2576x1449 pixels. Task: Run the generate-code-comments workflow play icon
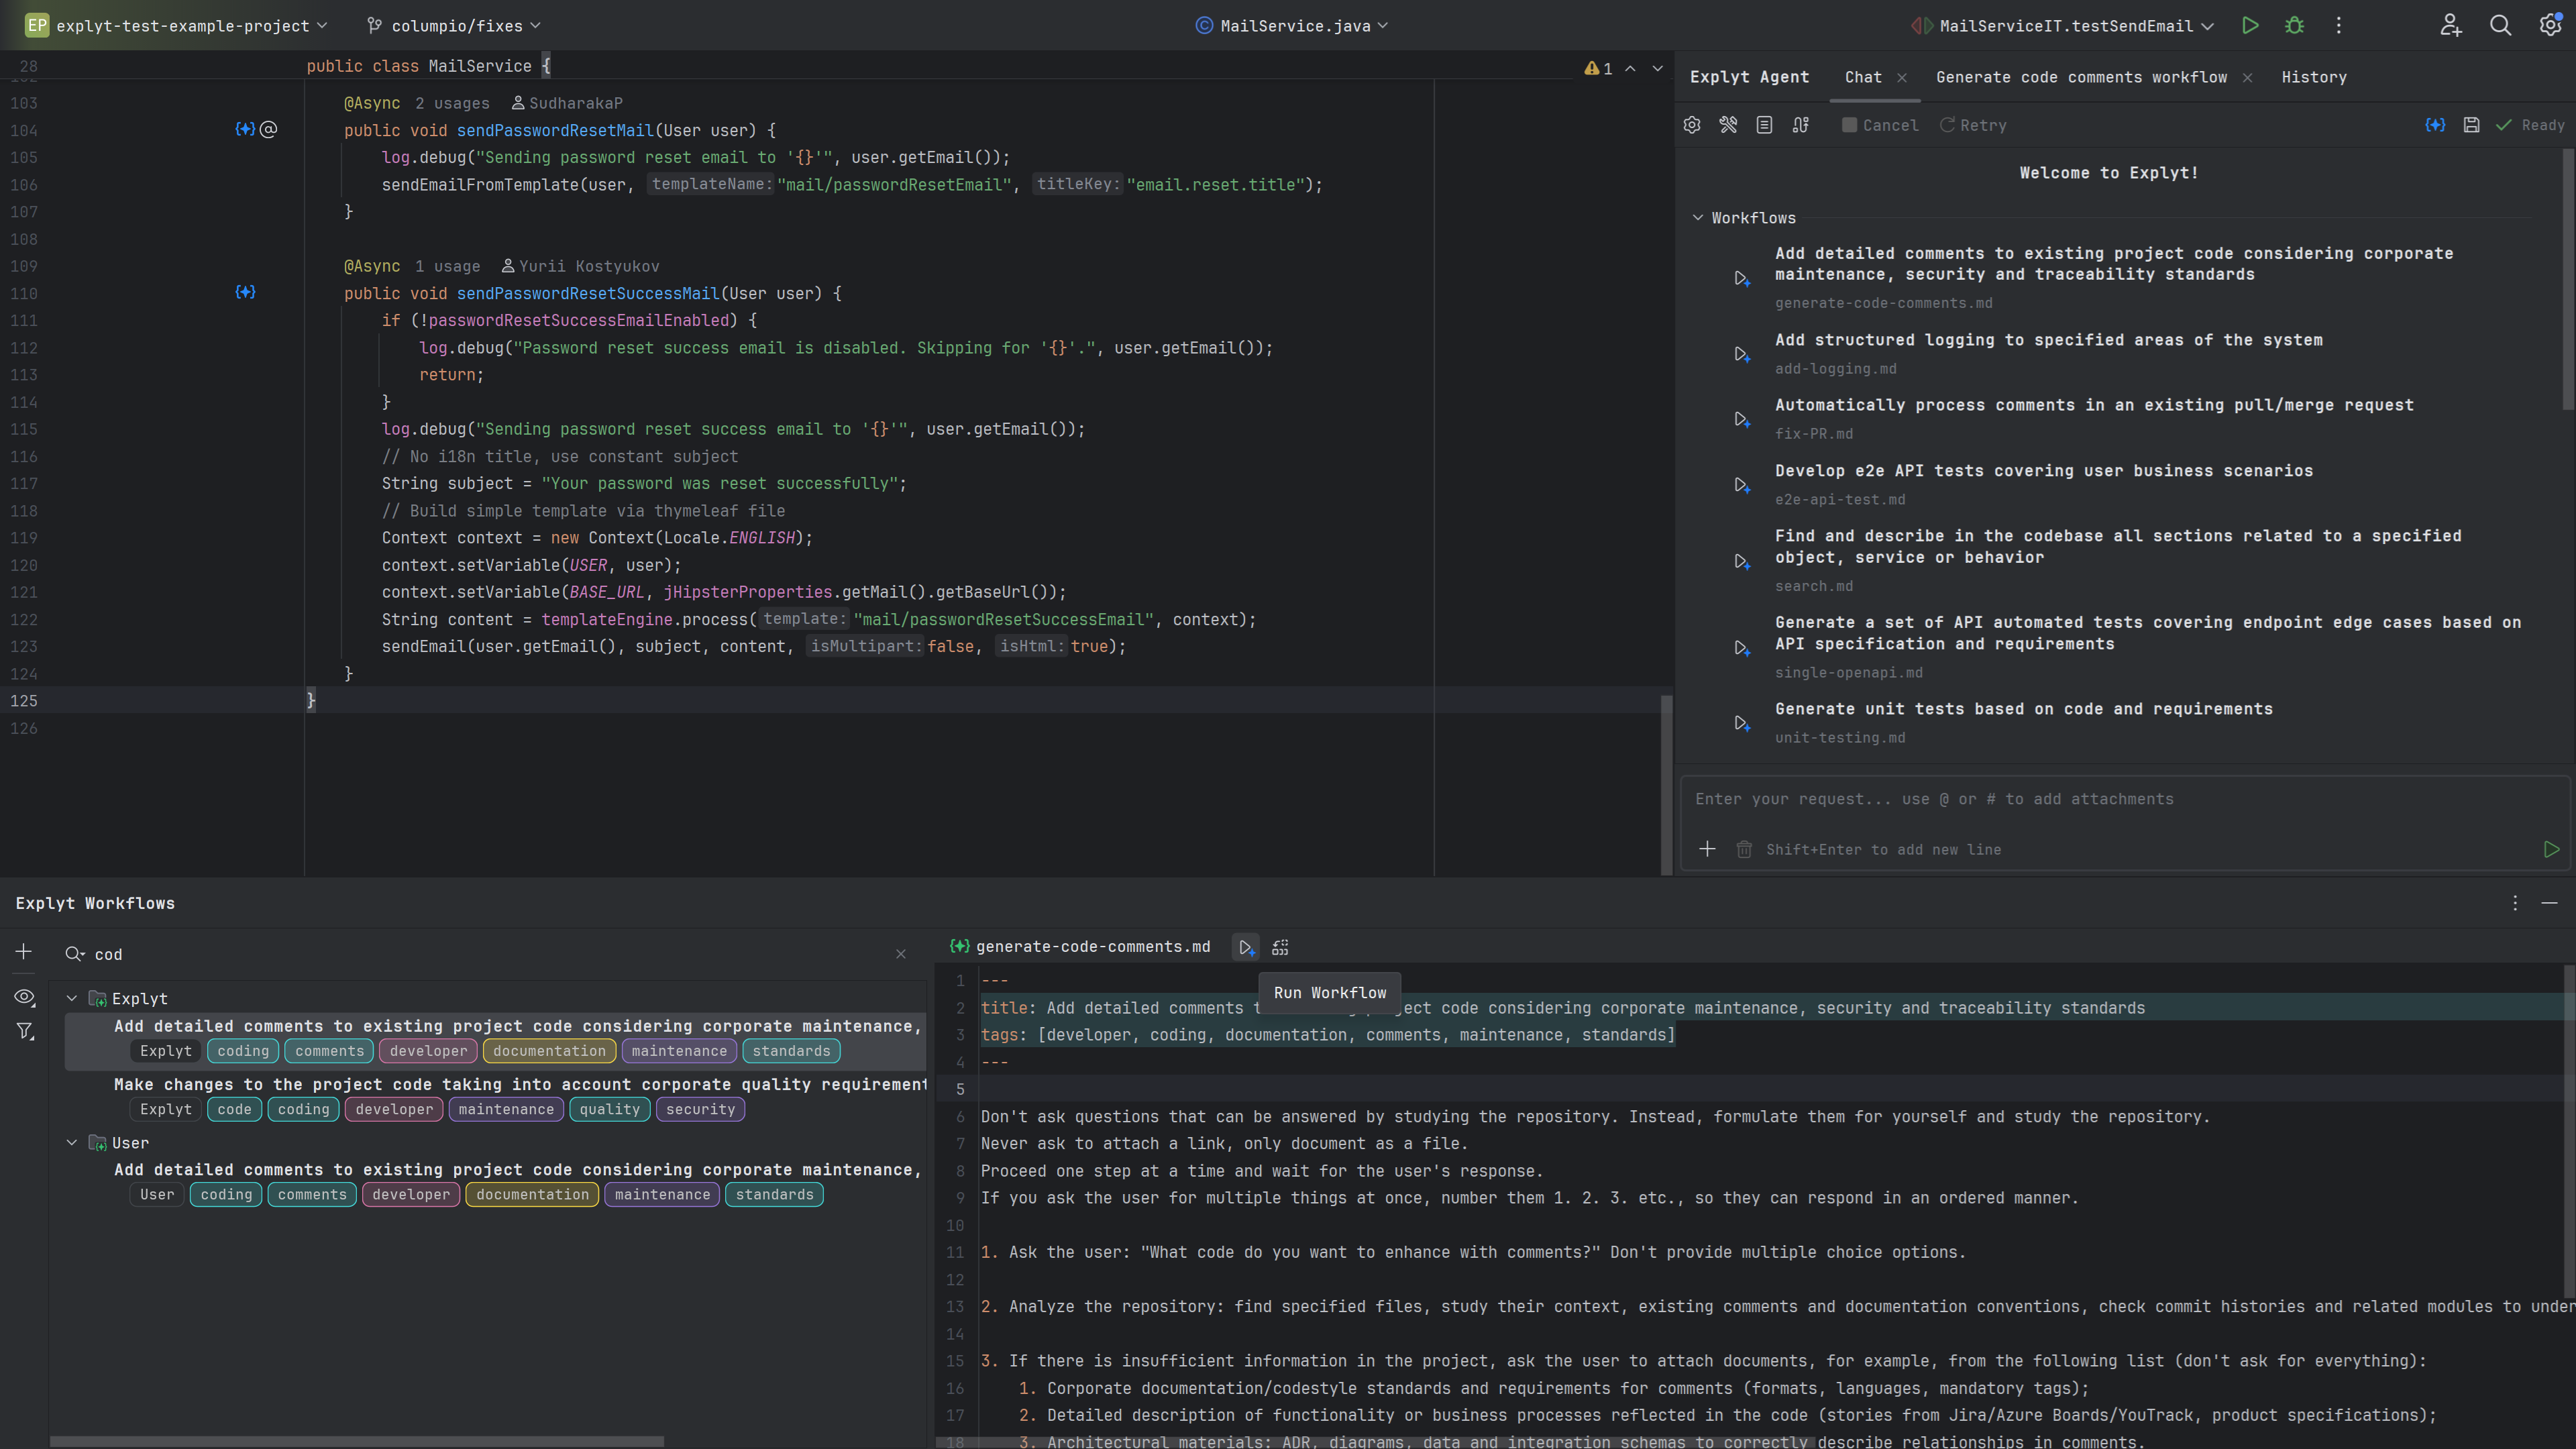pyautogui.click(x=1245, y=947)
